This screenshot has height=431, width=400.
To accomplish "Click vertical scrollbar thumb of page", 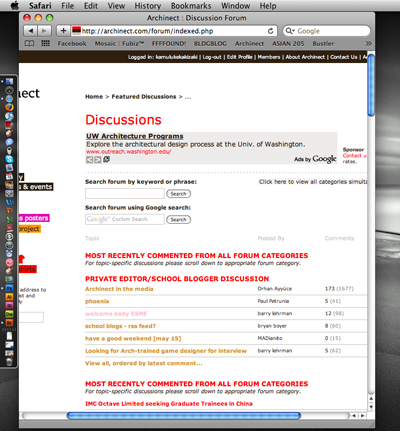I will pos(371,86).
